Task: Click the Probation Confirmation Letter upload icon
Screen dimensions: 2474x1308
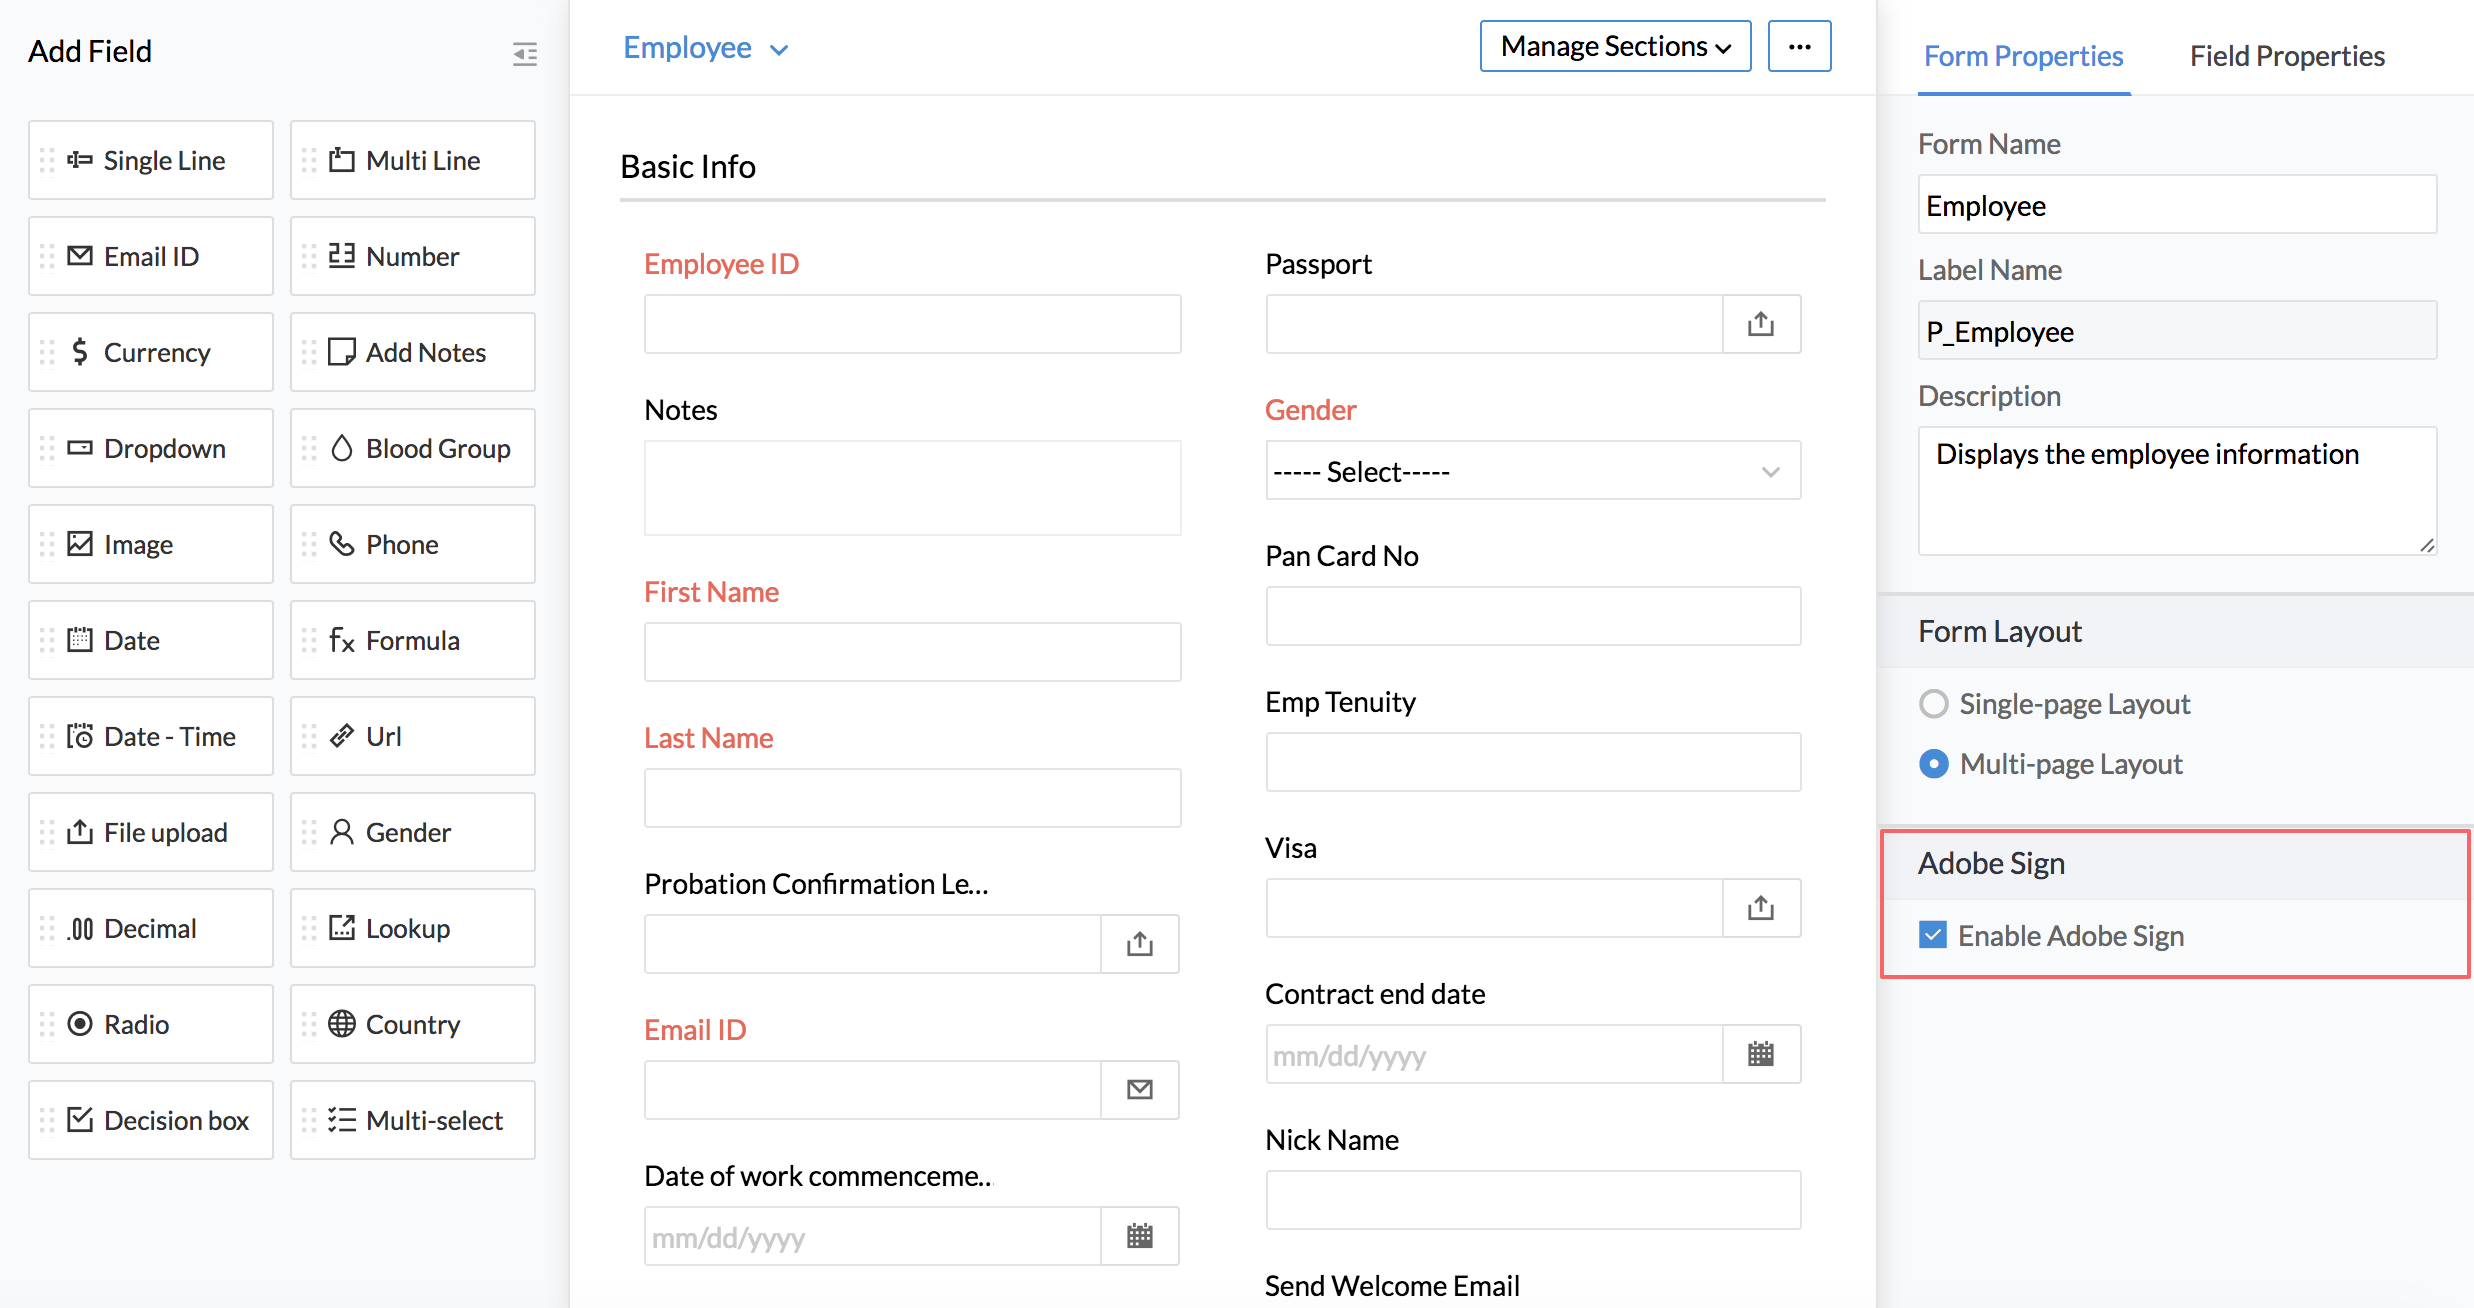Action: 1140,944
